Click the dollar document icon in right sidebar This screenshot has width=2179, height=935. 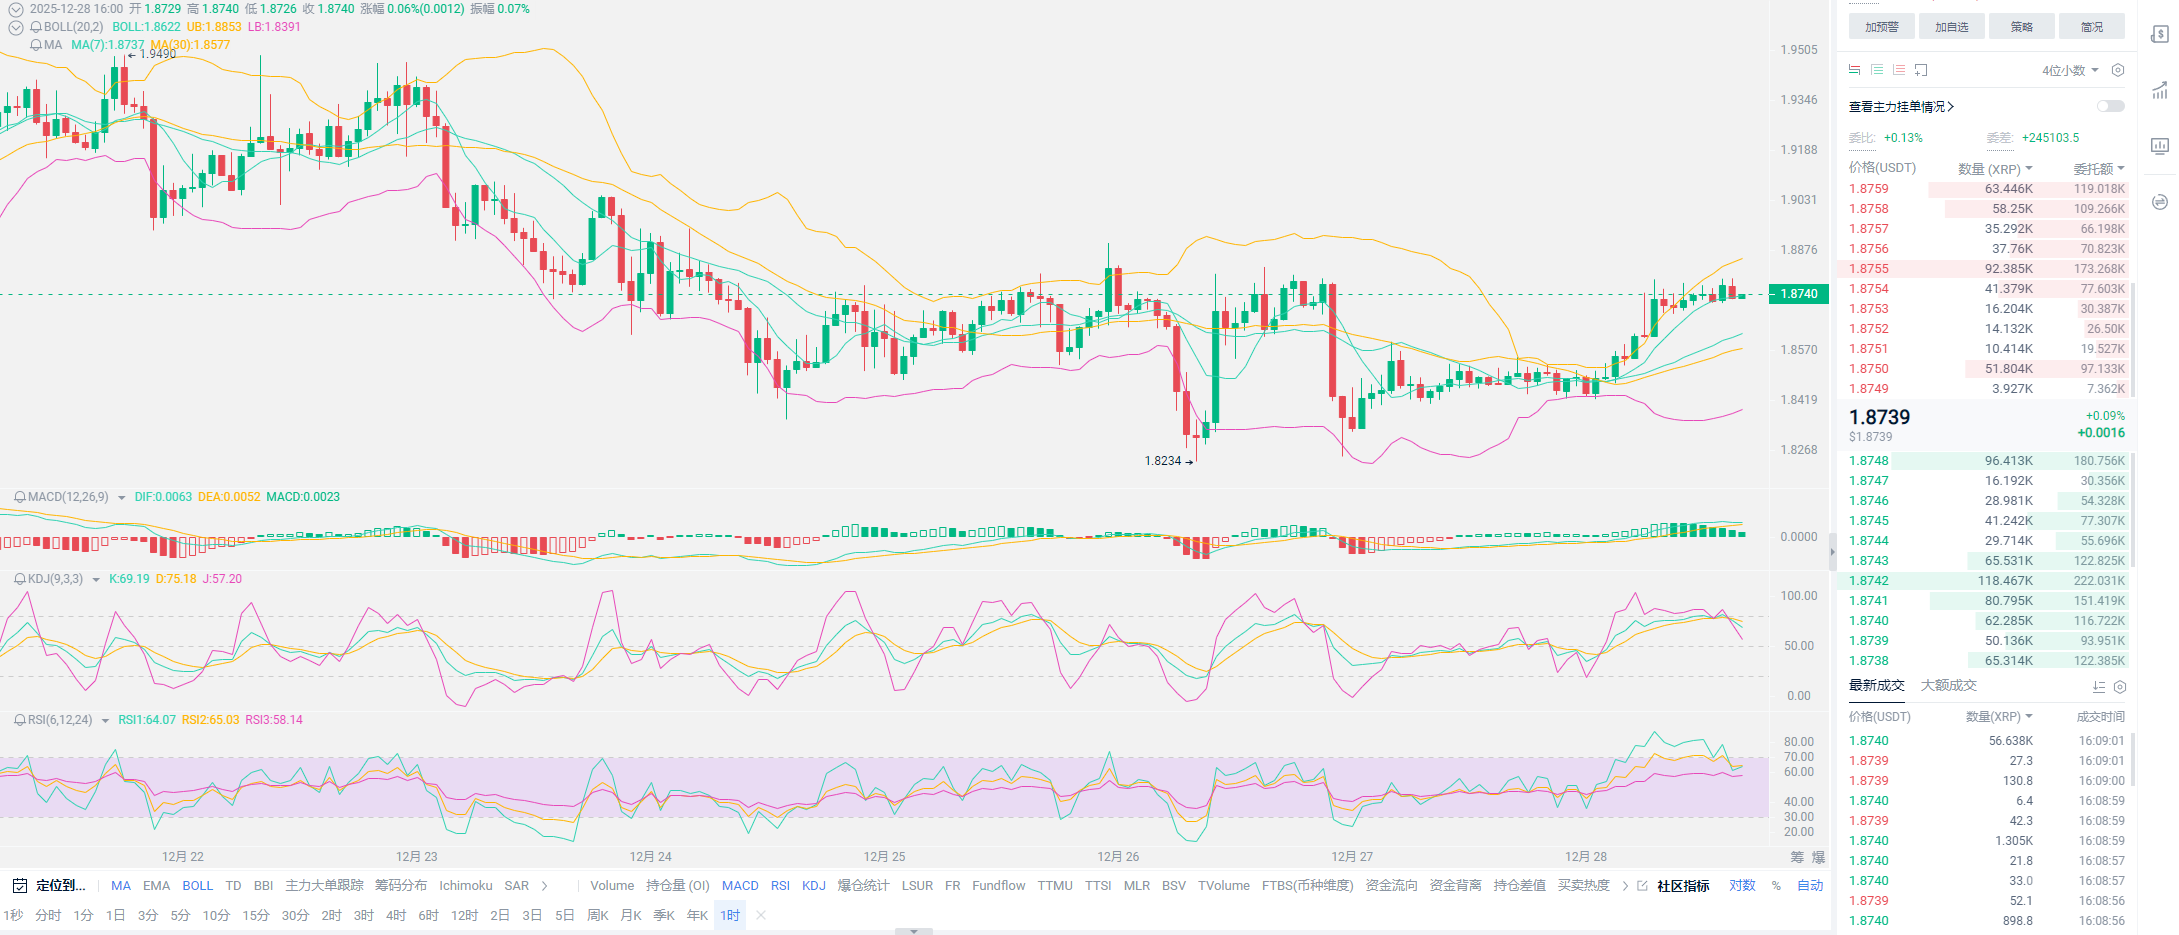[x=2159, y=35]
